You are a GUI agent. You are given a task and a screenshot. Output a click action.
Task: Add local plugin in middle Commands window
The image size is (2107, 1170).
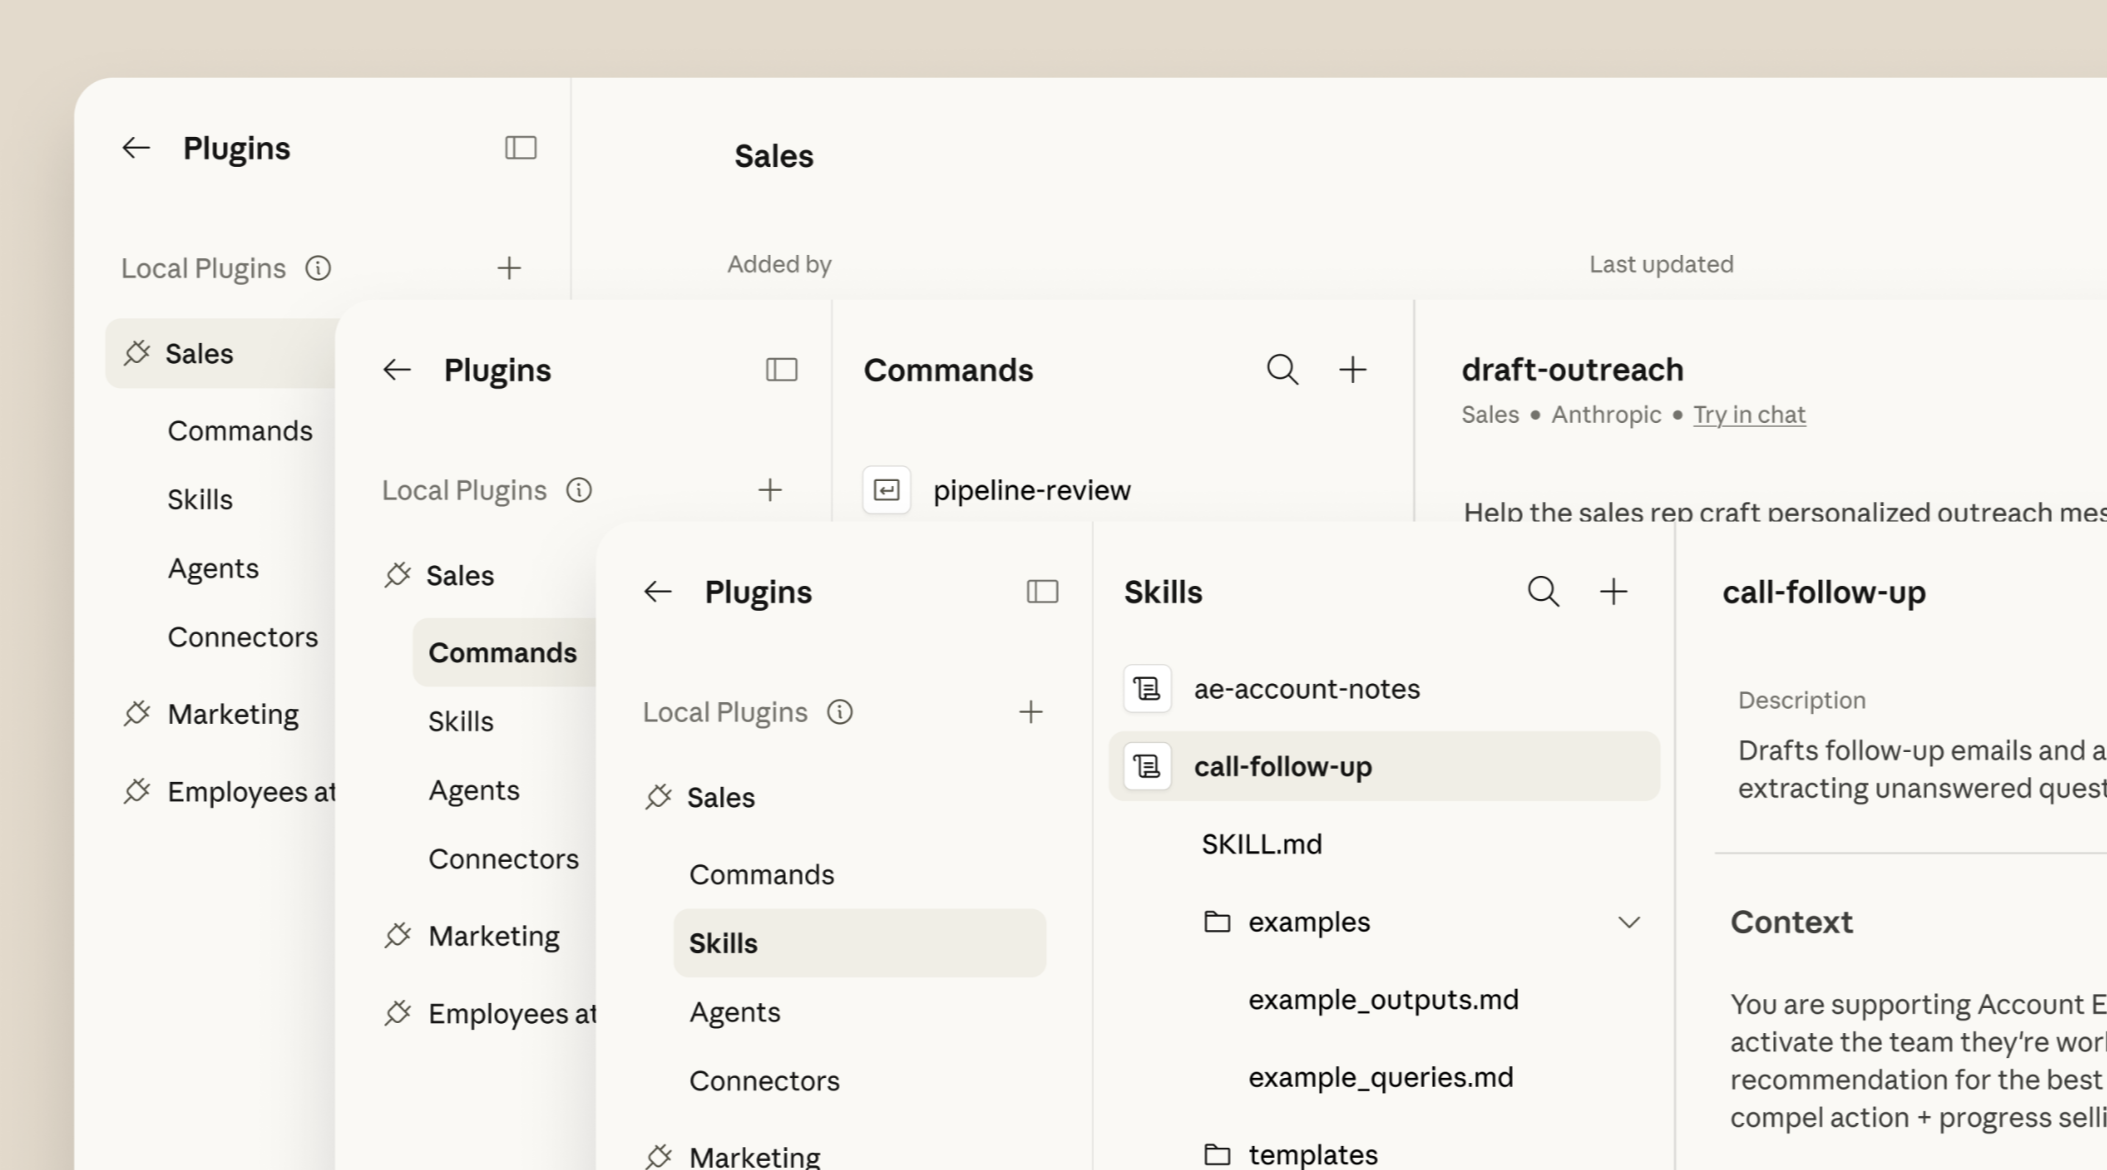pyautogui.click(x=770, y=490)
